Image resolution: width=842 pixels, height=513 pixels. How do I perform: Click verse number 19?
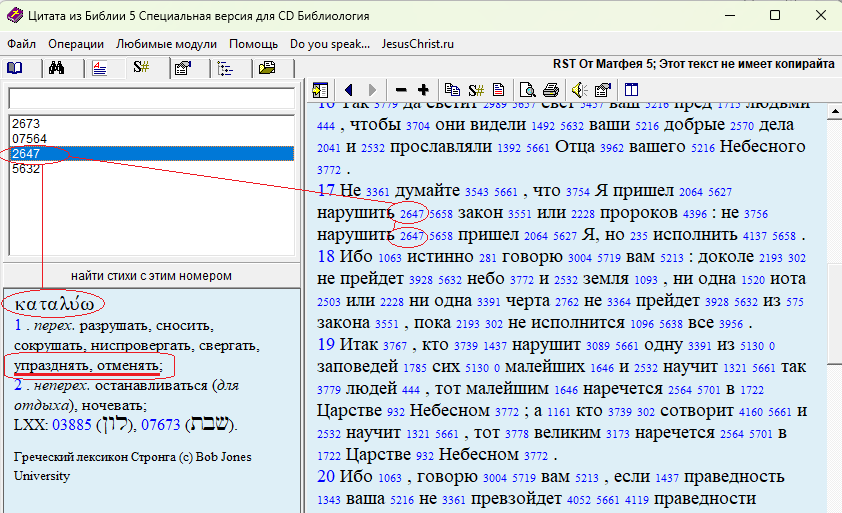tap(326, 344)
